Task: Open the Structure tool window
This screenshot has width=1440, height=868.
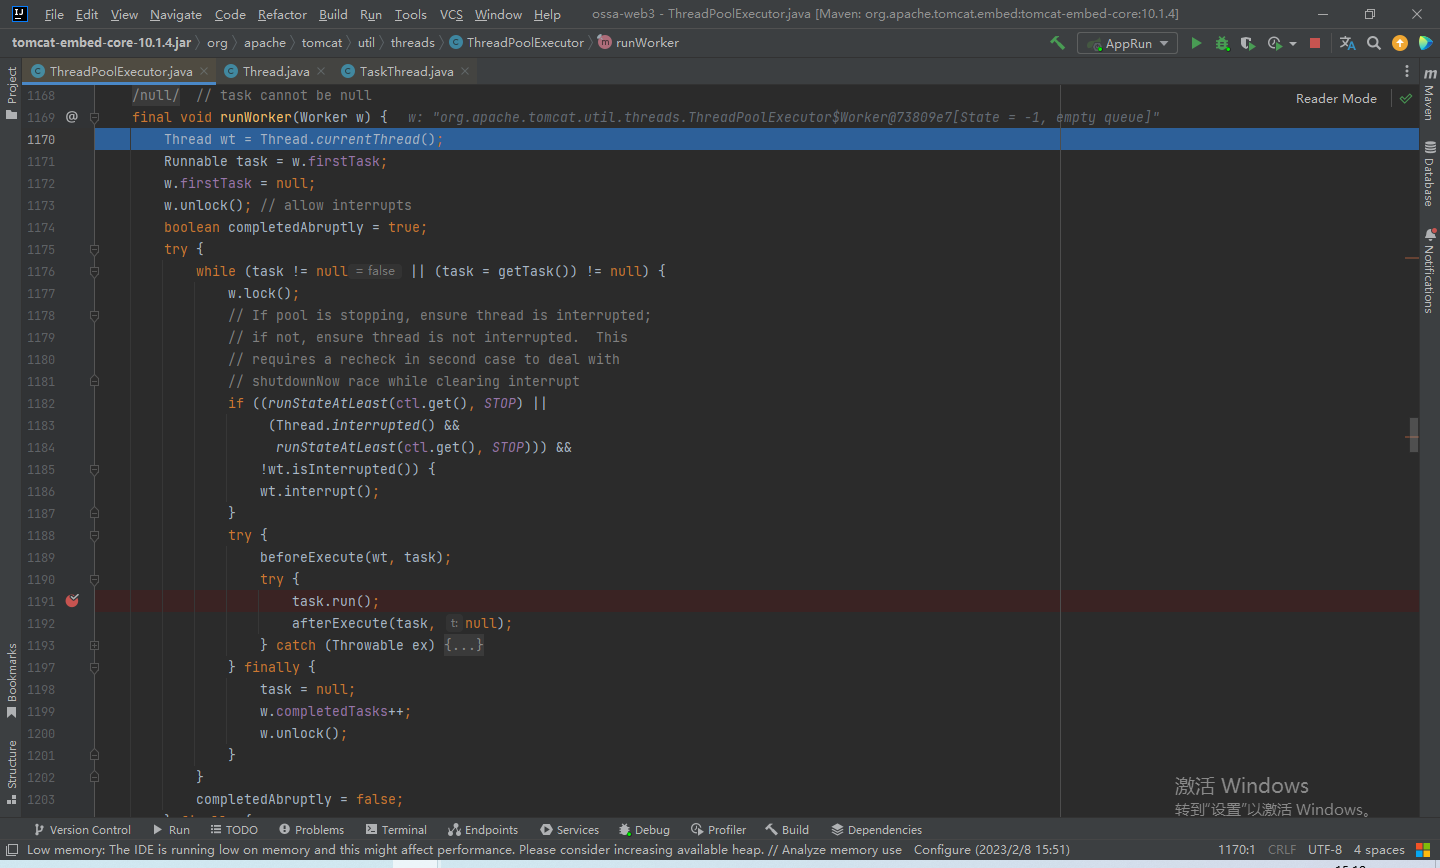Action: (12, 771)
